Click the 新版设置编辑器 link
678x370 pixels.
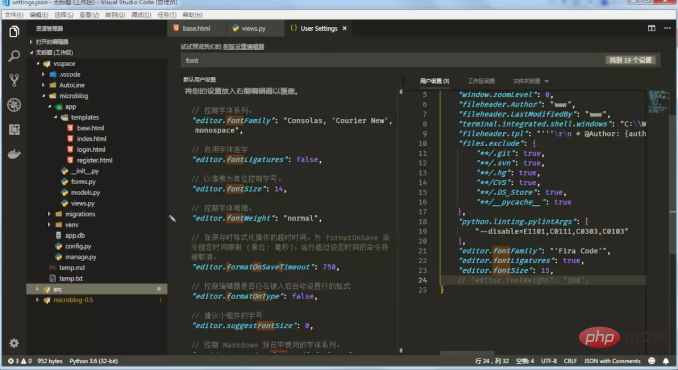(x=243, y=47)
